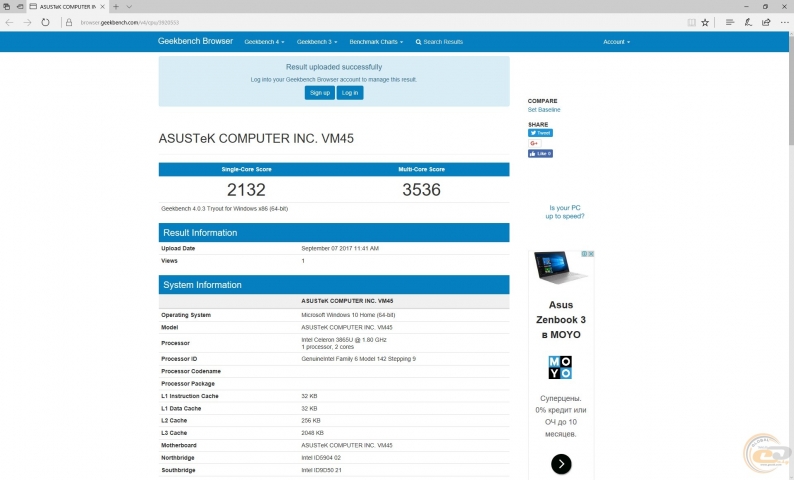The image size is (794, 480).
Task: Click the Set Baseline link
Action: [544, 110]
